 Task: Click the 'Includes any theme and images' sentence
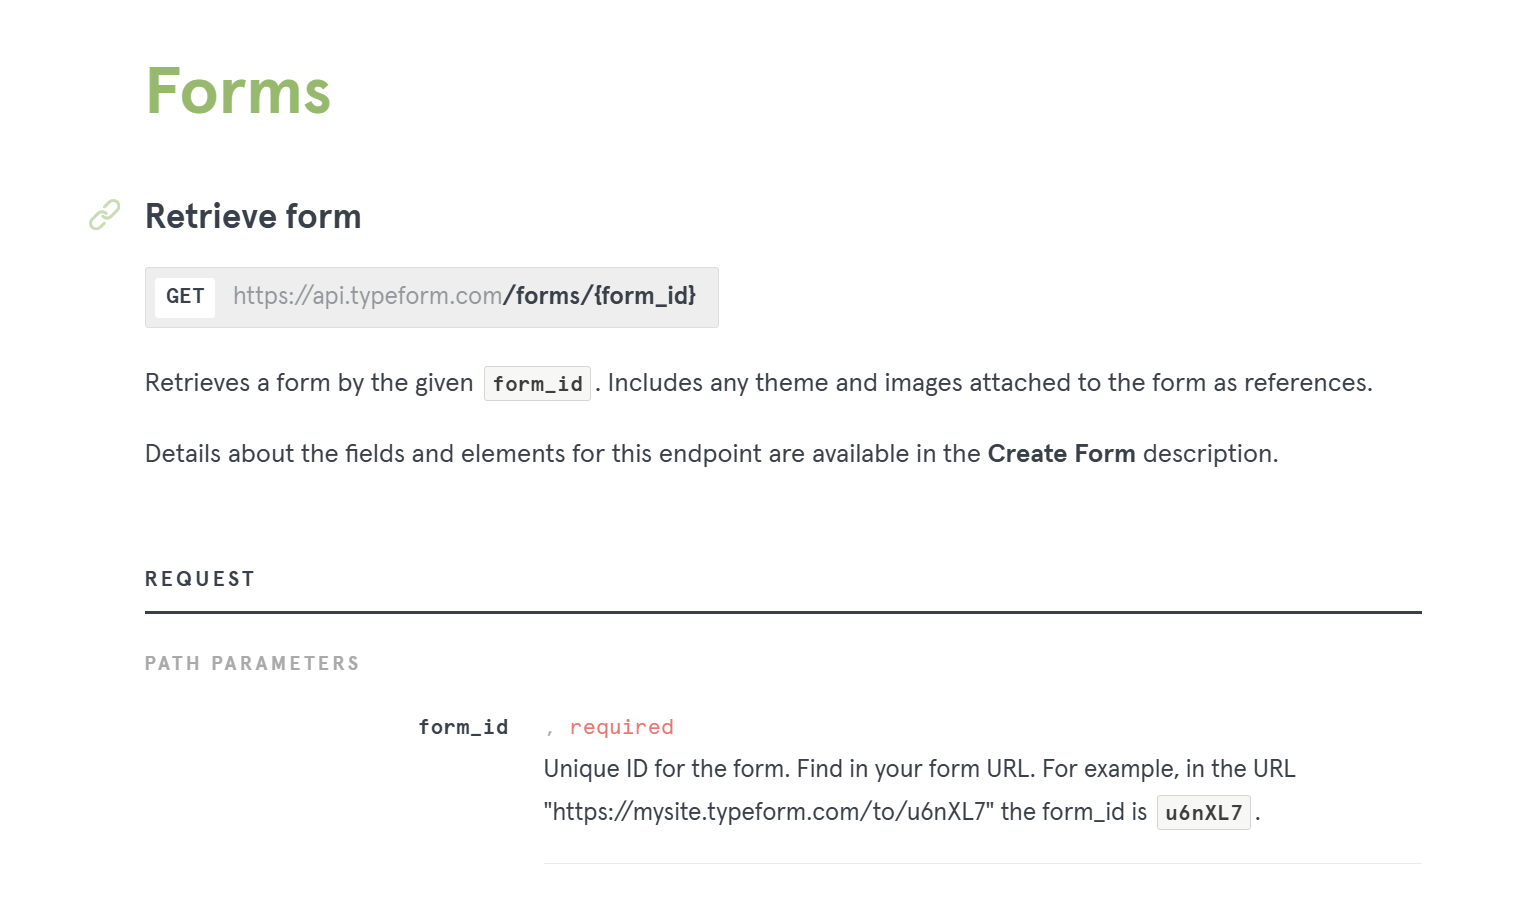click(x=990, y=383)
